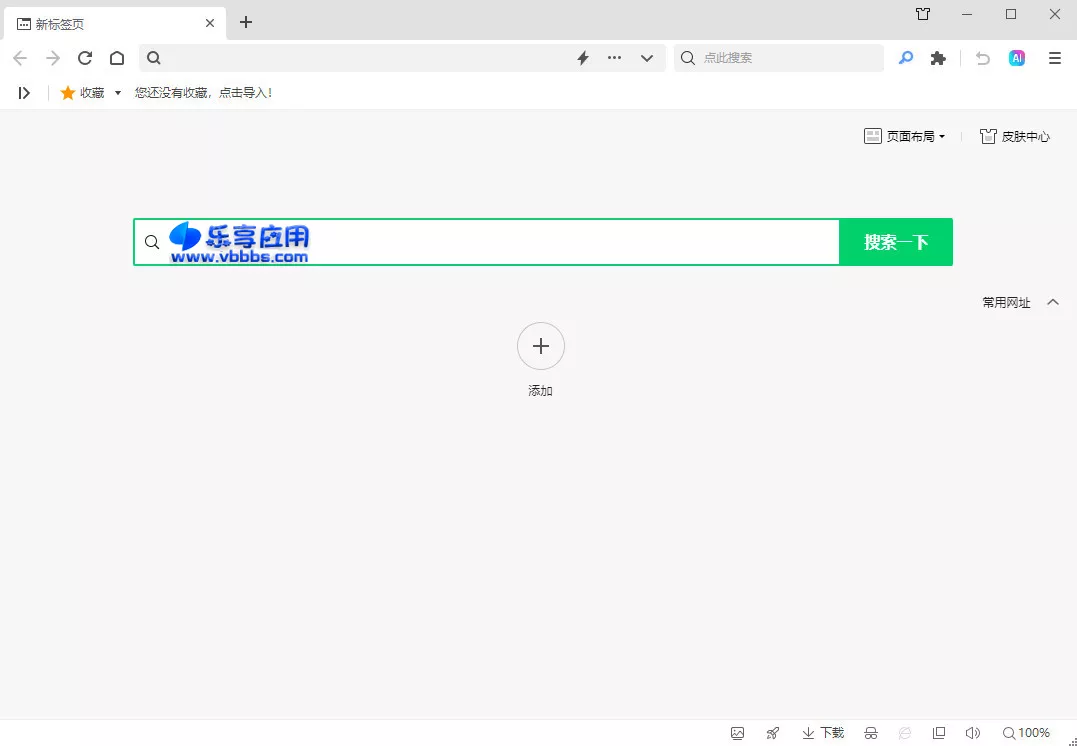Image resolution: width=1077 pixels, height=746 pixels.
Task: Expand the sidebar toggle arrow icon
Action: coord(24,93)
